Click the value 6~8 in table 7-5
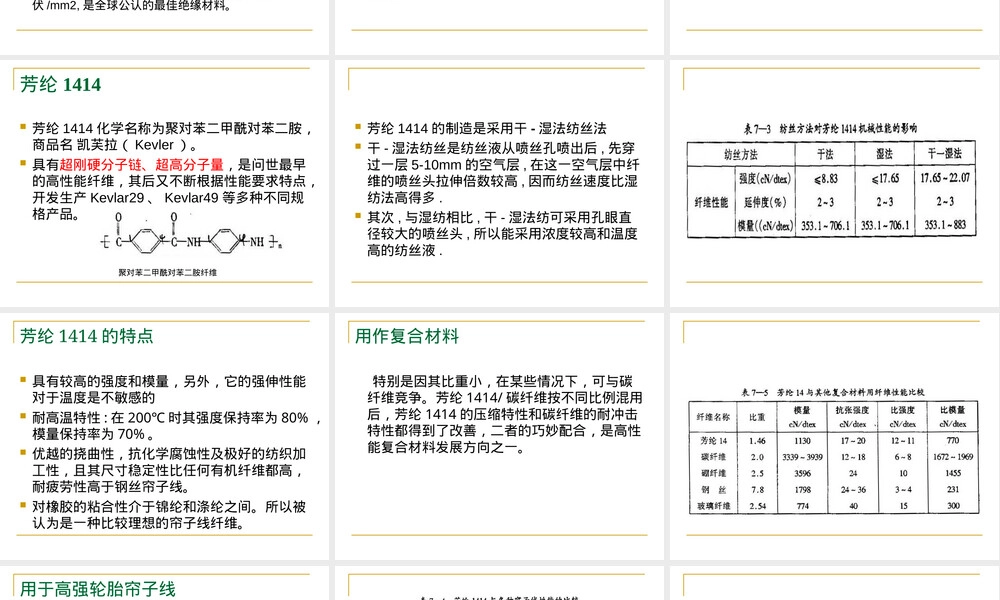 903,457
